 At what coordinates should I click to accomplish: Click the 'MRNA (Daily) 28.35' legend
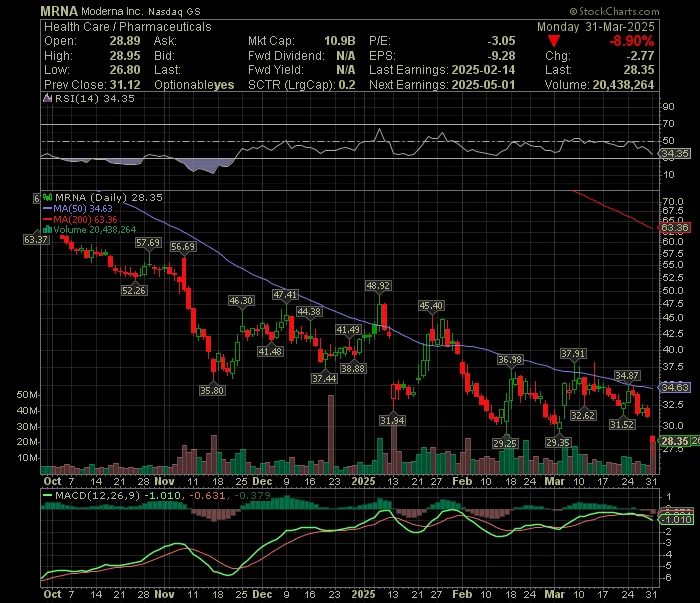(x=109, y=197)
